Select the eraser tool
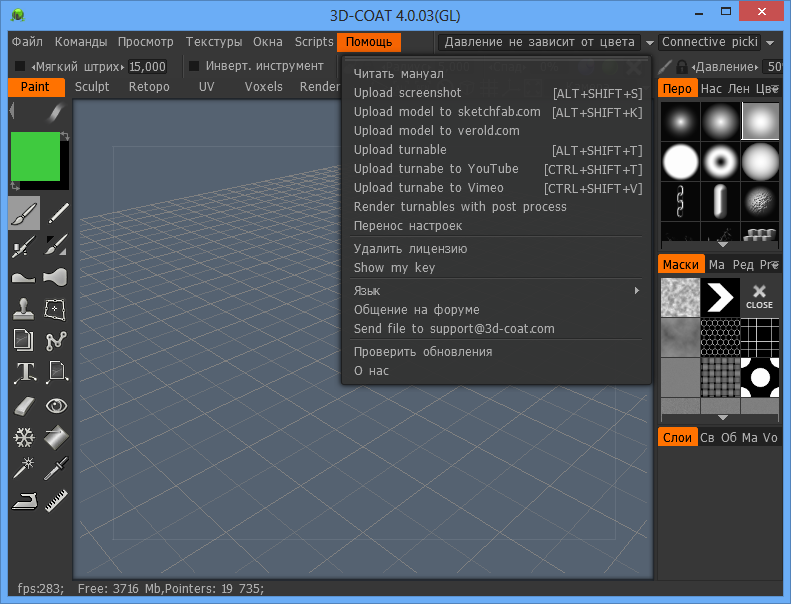Image resolution: width=791 pixels, height=604 pixels. pyautogui.click(x=24, y=405)
